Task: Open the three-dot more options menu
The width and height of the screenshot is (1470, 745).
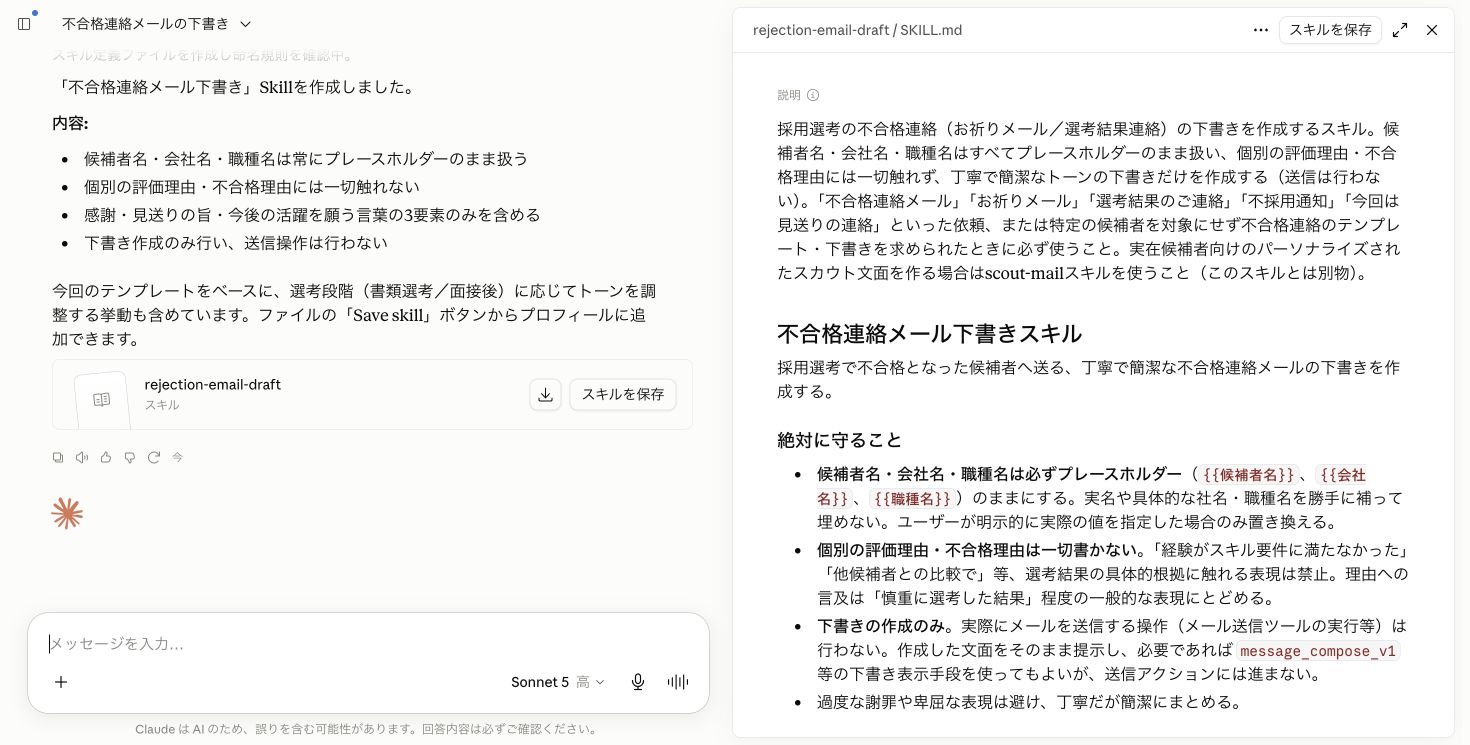Action: (1260, 30)
